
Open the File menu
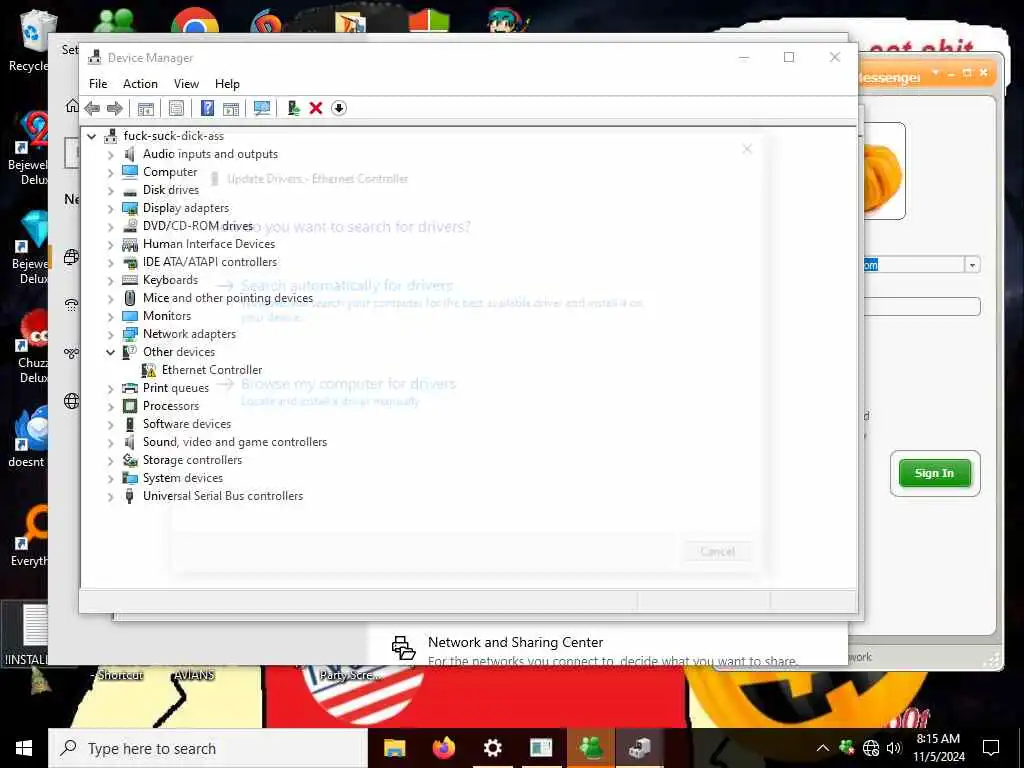[x=98, y=84]
